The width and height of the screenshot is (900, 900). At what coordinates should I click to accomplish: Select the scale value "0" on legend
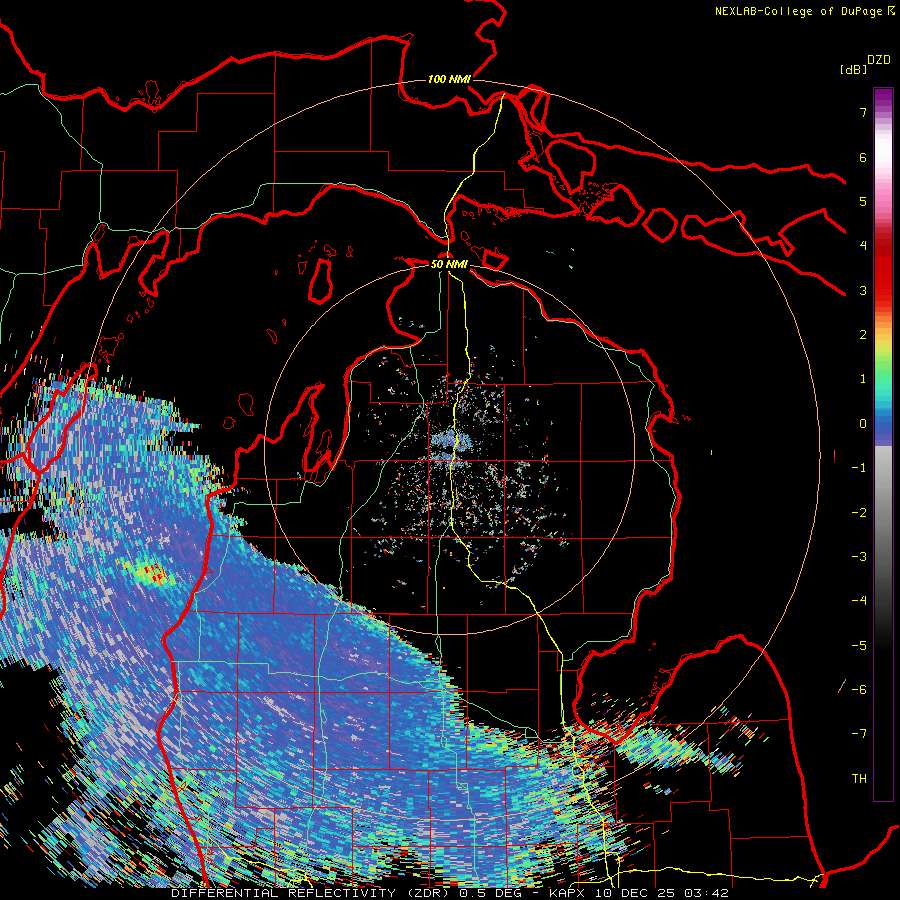[x=863, y=424]
